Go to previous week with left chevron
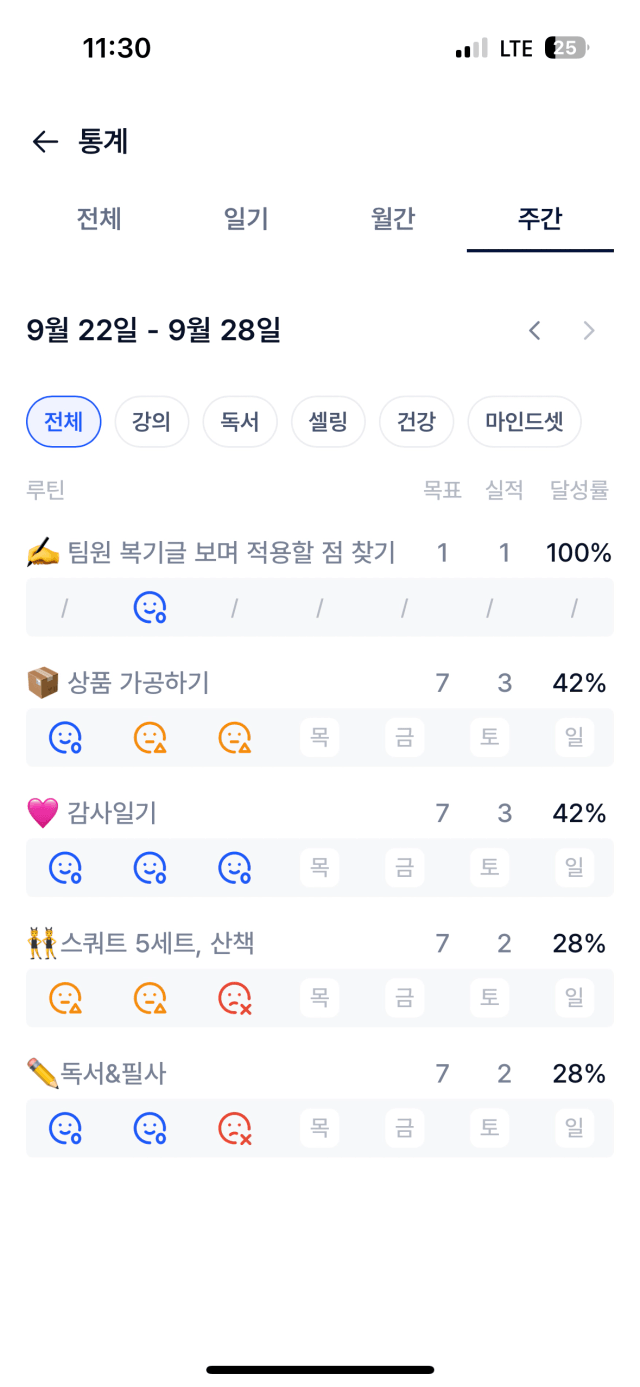Viewport: 640px width, 1387px height. pos(535,330)
